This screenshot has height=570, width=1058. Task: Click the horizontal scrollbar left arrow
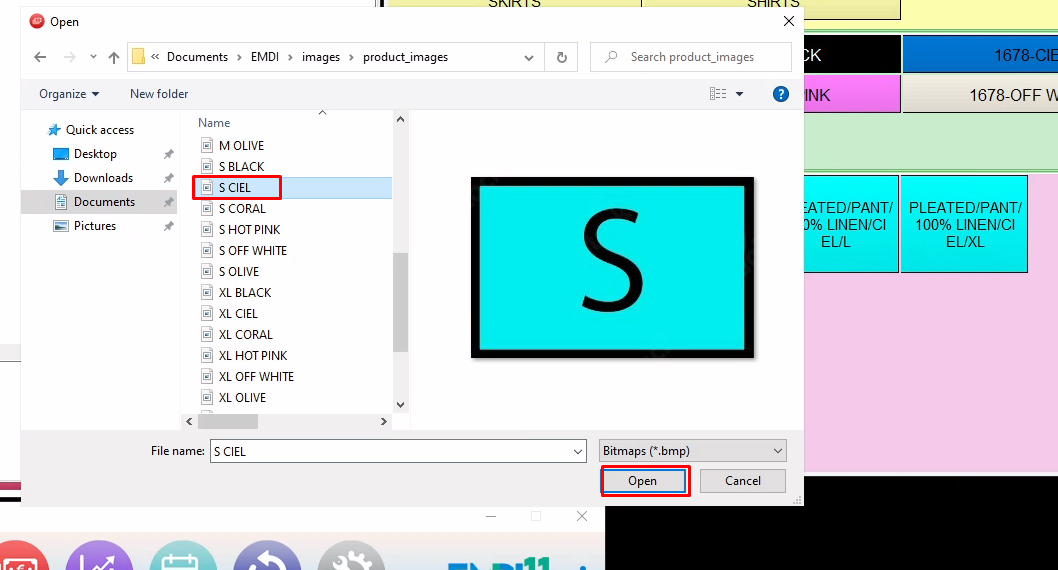tap(190, 422)
